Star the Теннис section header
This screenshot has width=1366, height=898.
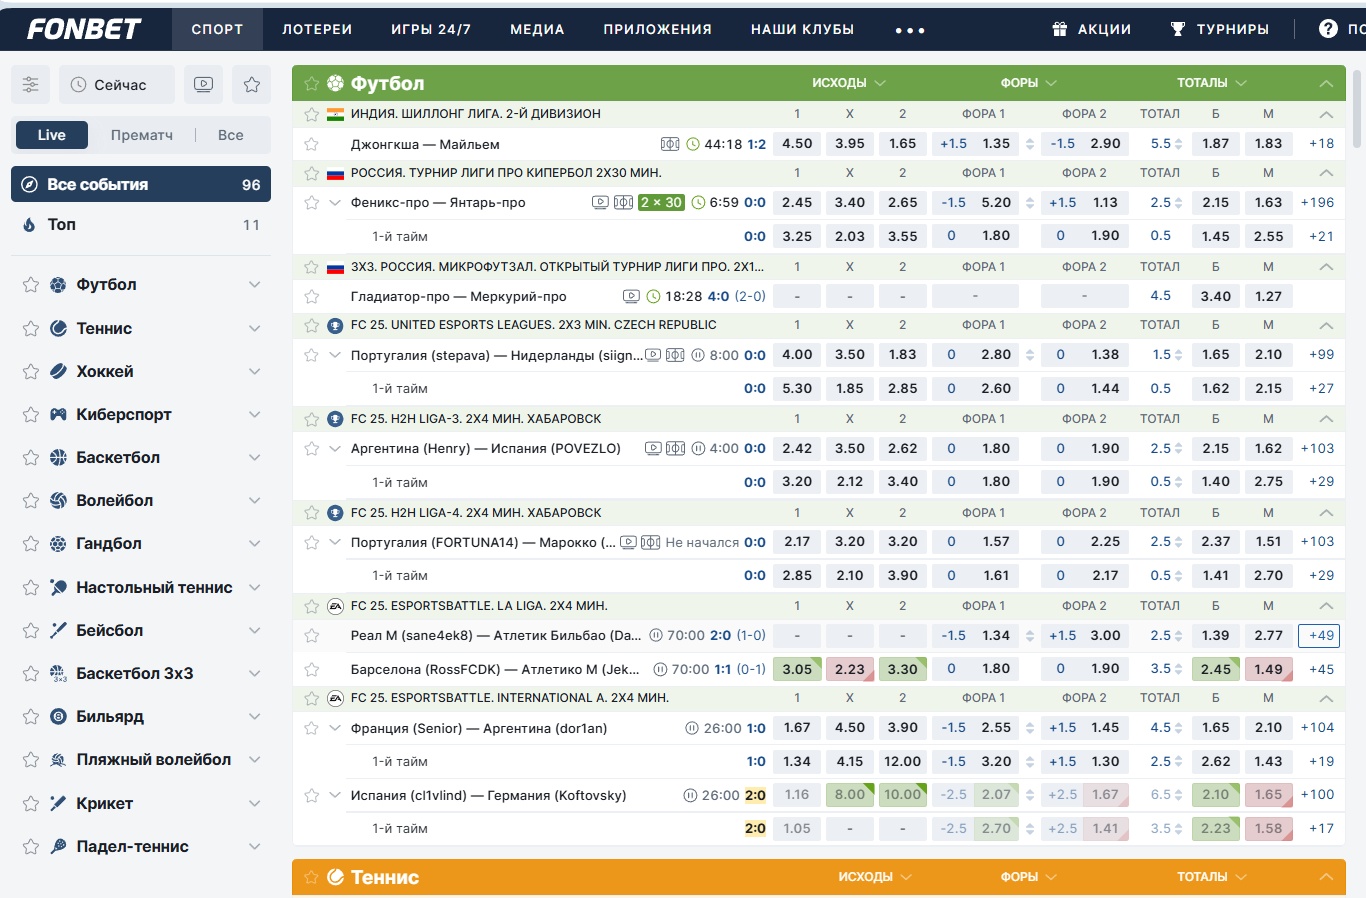click(x=311, y=877)
